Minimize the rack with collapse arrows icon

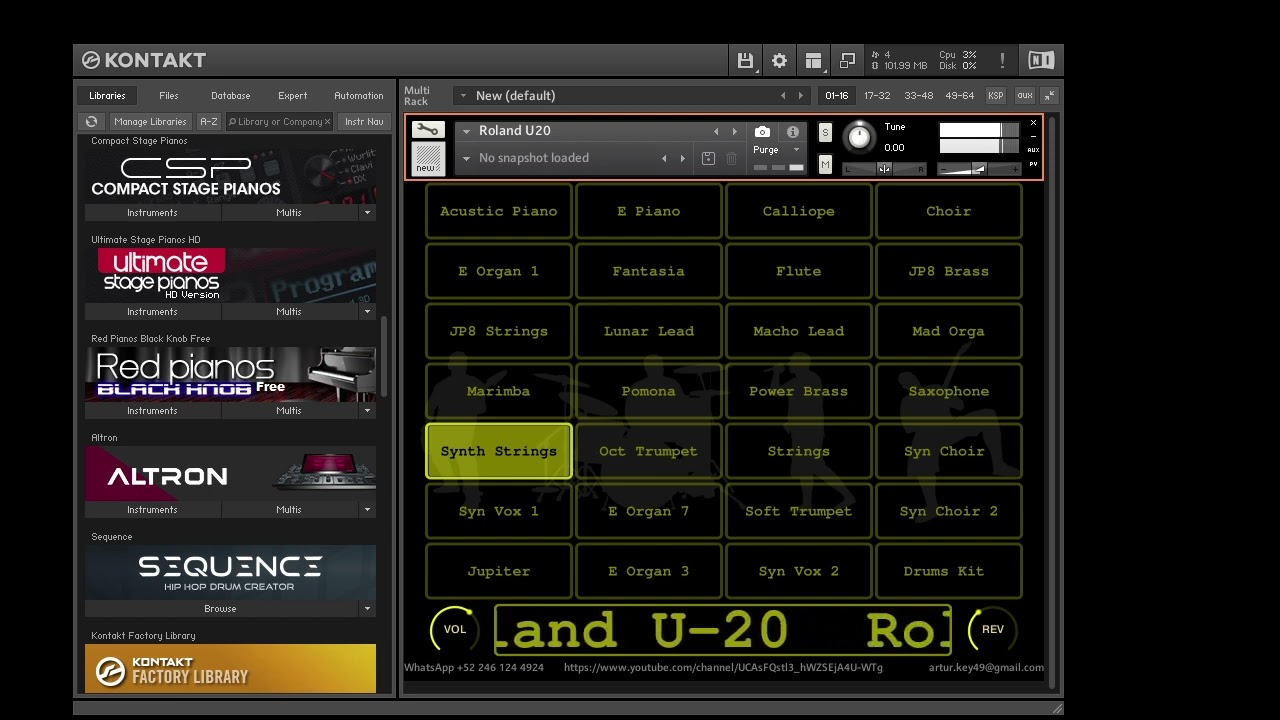click(1049, 96)
